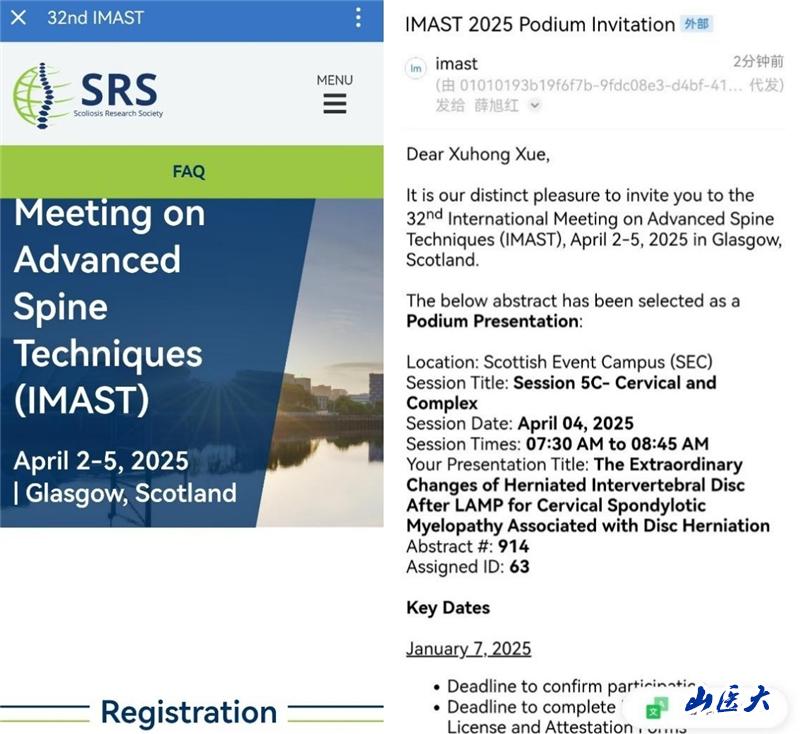The height and width of the screenshot is (734, 800).
Task: Tap the email subject IMAST 2025 Podium Invitation
Action: click(x=539, y=25)
